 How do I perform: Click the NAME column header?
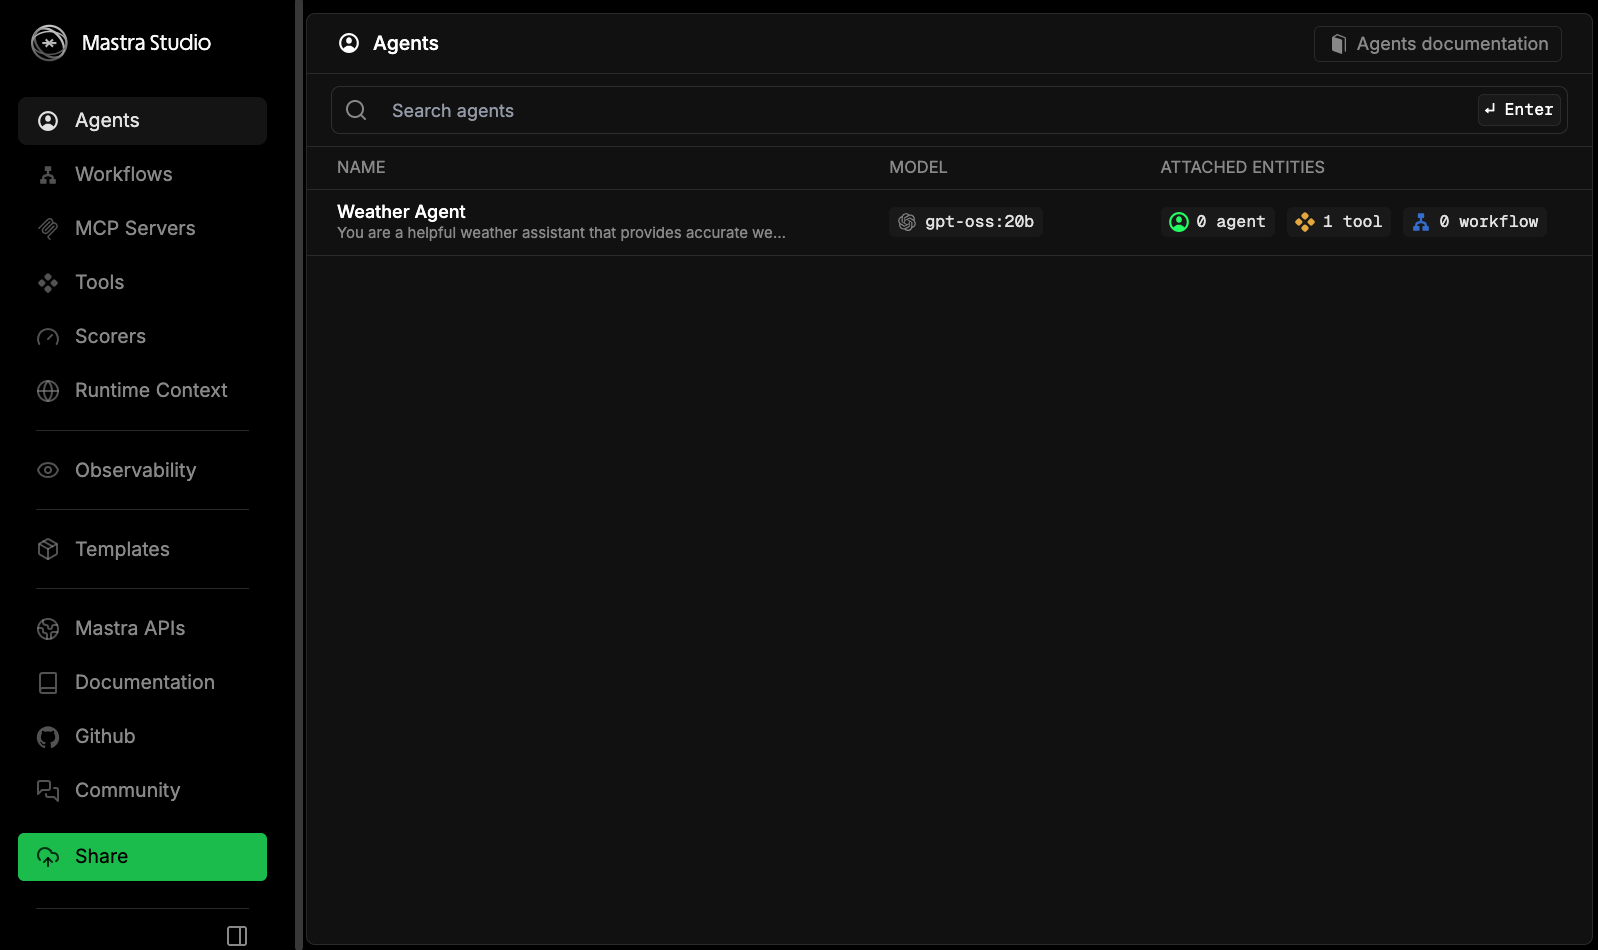(x=361, y=167)
